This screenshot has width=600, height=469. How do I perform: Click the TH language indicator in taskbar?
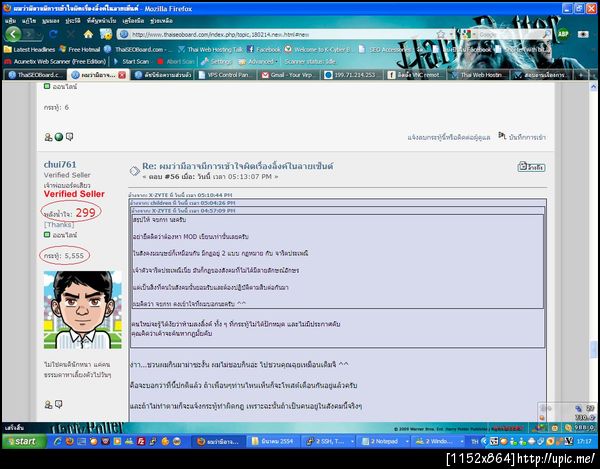click(x=474, y=441)
